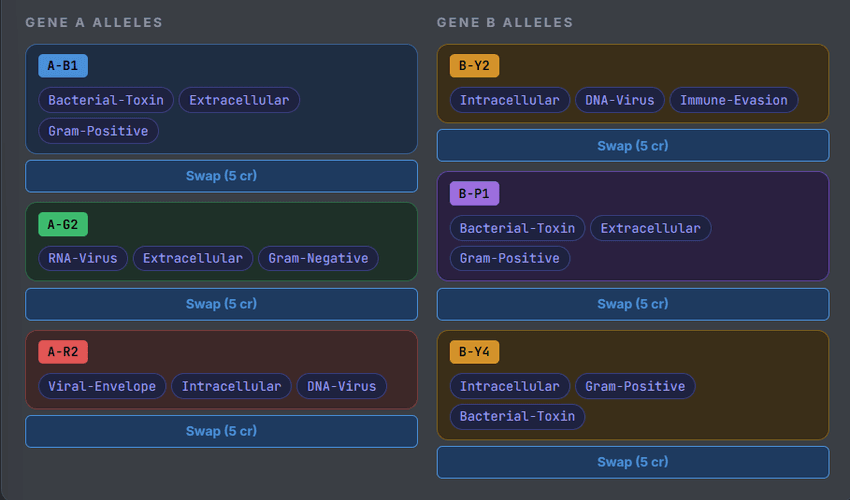Select the orange B-Y2 allele badge
850x500 pixels.
point(474,66)
